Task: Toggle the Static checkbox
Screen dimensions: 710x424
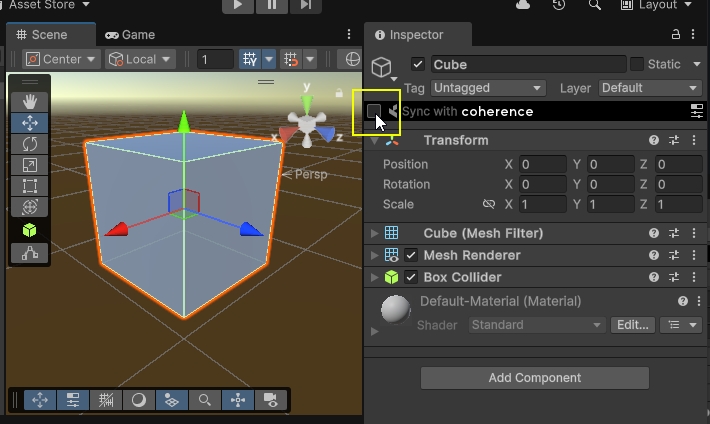Action: tap(636, 65)
